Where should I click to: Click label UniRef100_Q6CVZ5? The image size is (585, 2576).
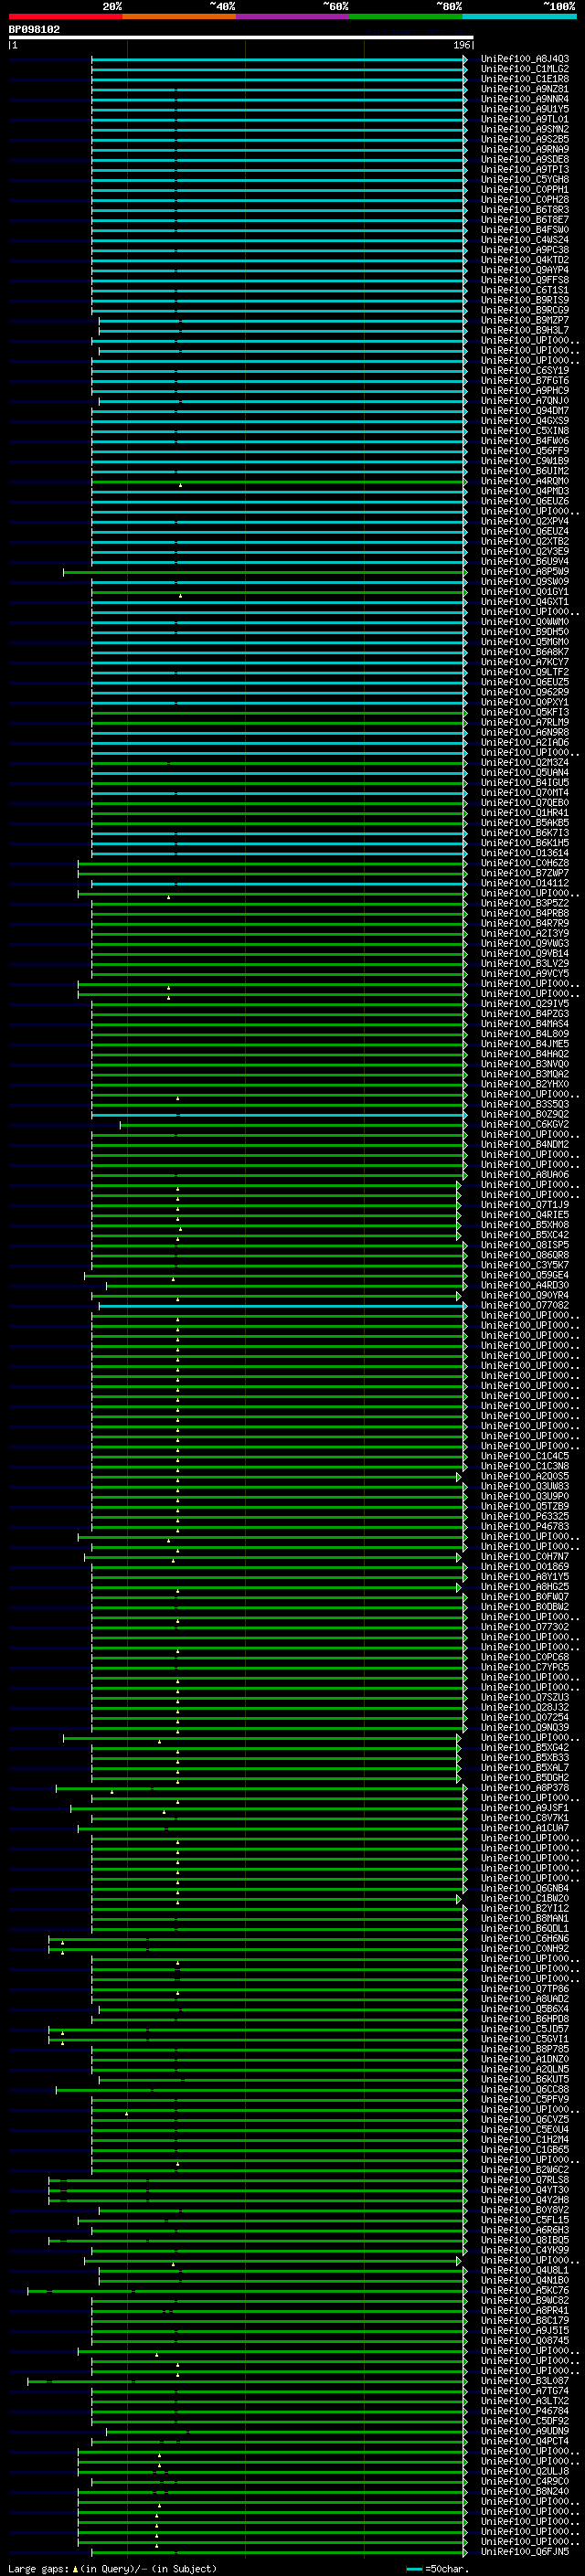[524, 2119]
